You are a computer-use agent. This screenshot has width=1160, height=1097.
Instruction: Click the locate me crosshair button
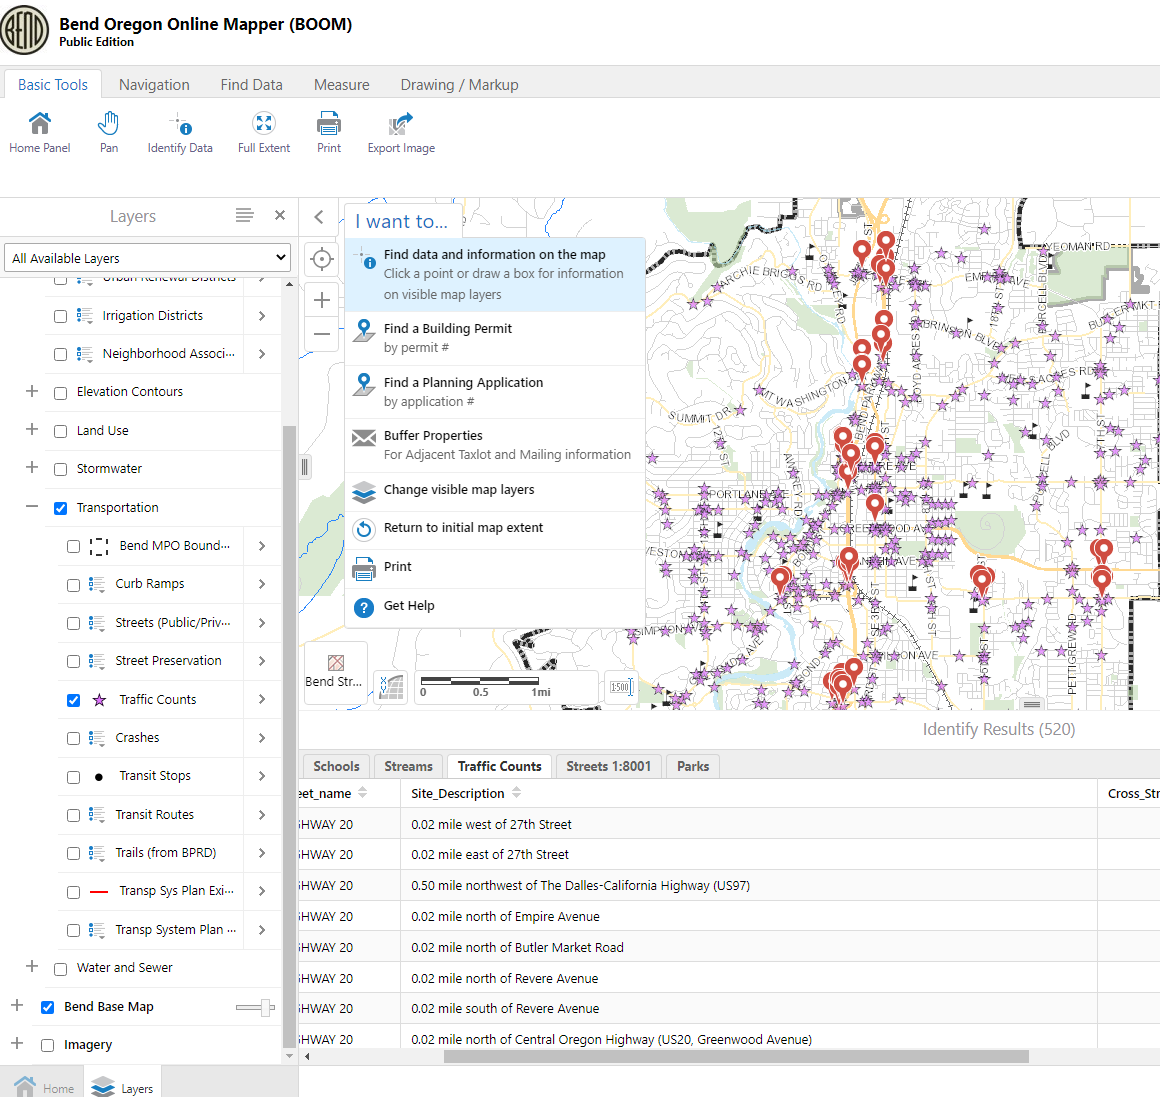pyautogui.click(x=322, y=259)
